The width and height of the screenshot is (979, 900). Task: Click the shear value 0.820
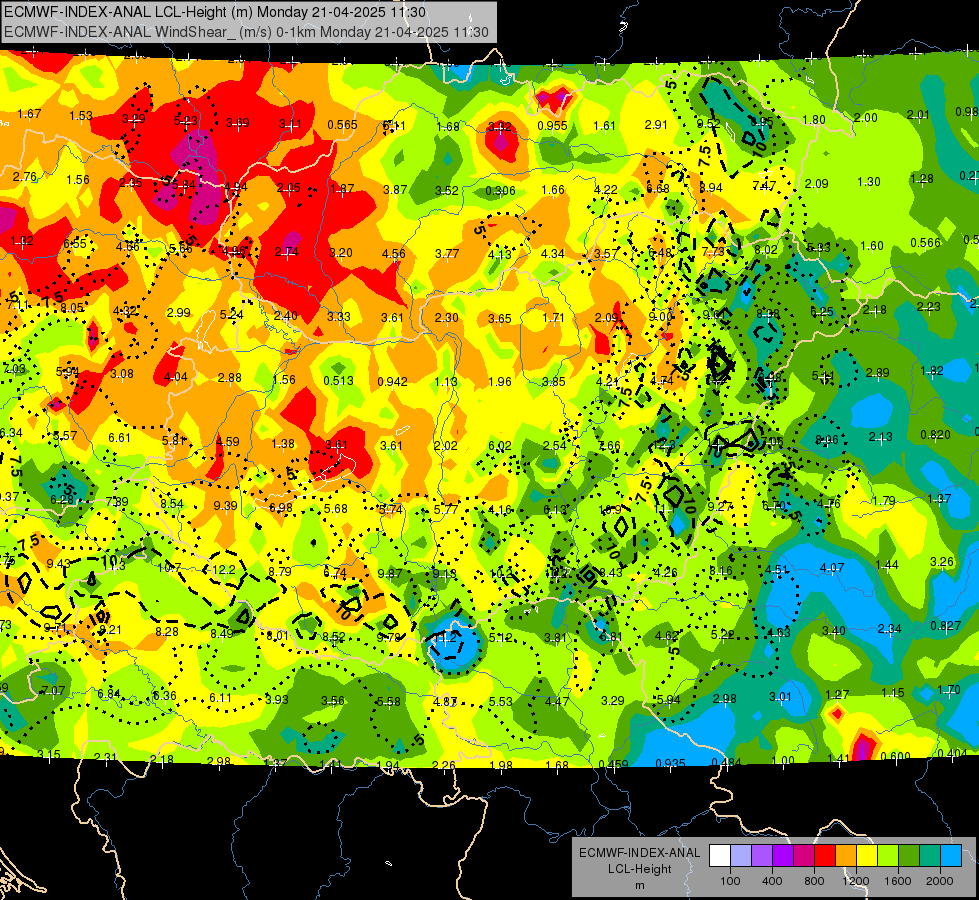pyautogui.click(x=935, y=435)
